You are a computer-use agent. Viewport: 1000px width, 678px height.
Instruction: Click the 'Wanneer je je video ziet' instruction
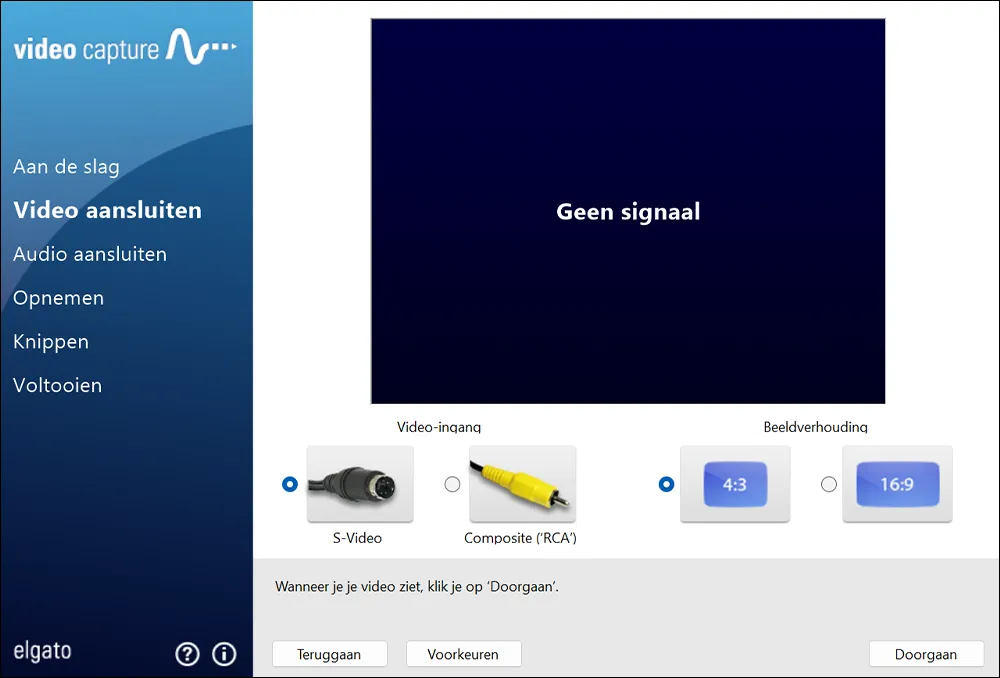(416, 586)
